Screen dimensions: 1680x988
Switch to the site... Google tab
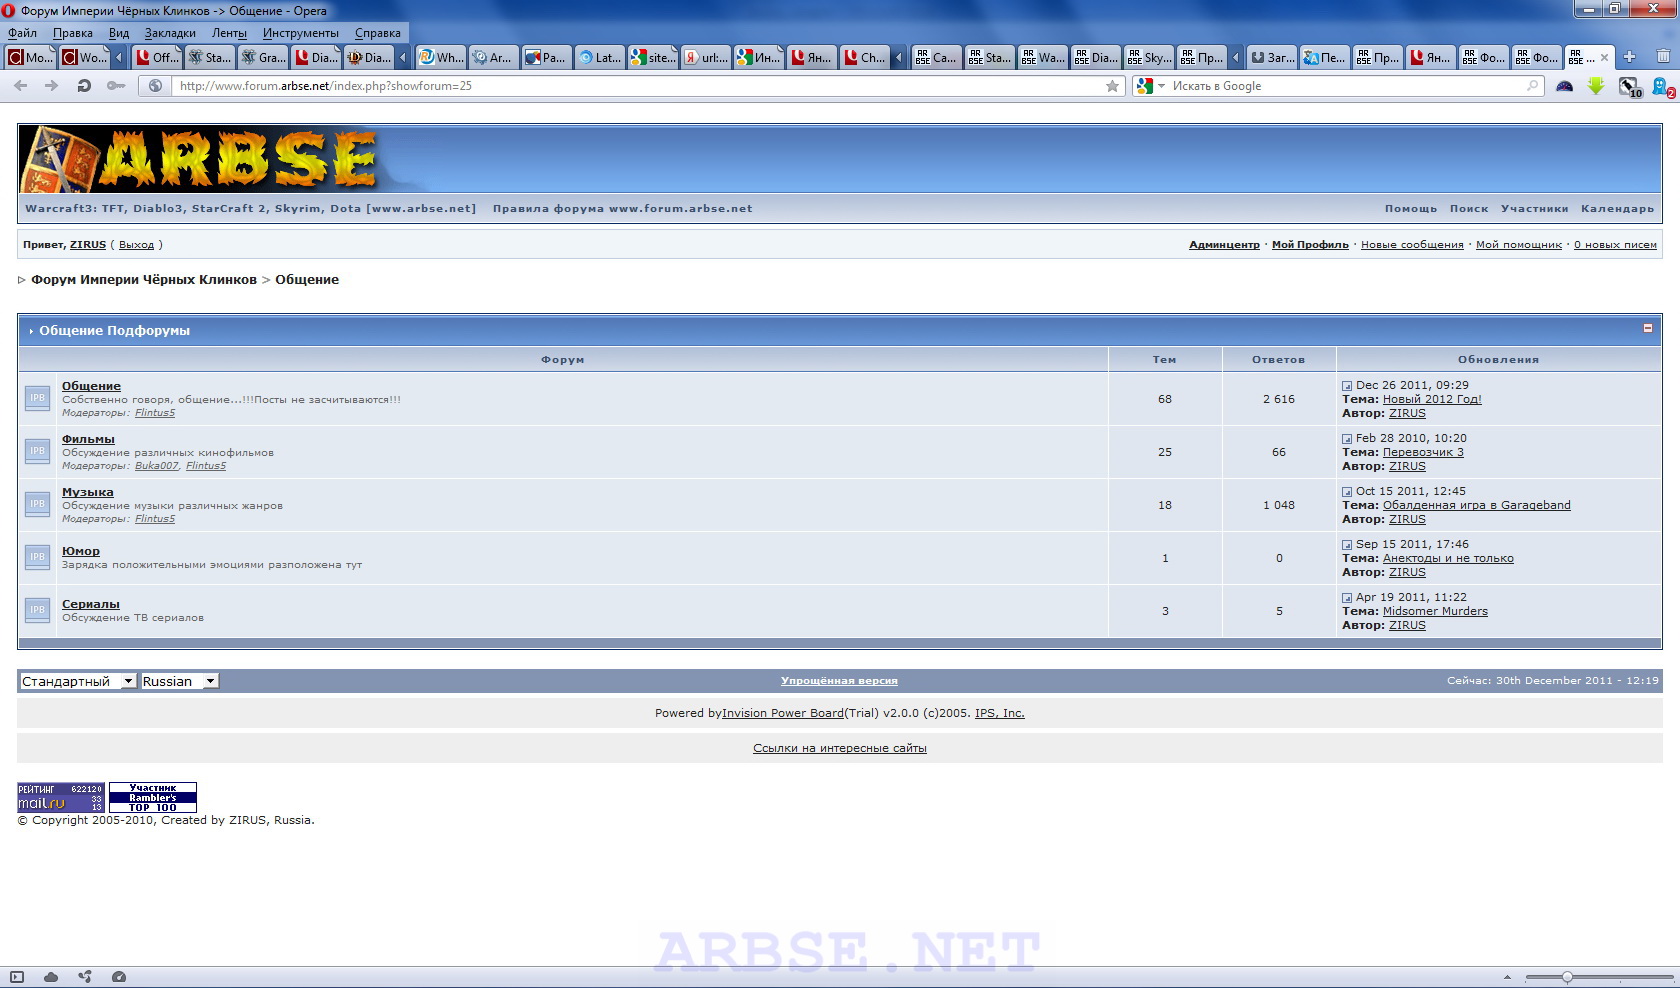click(652, 58)
